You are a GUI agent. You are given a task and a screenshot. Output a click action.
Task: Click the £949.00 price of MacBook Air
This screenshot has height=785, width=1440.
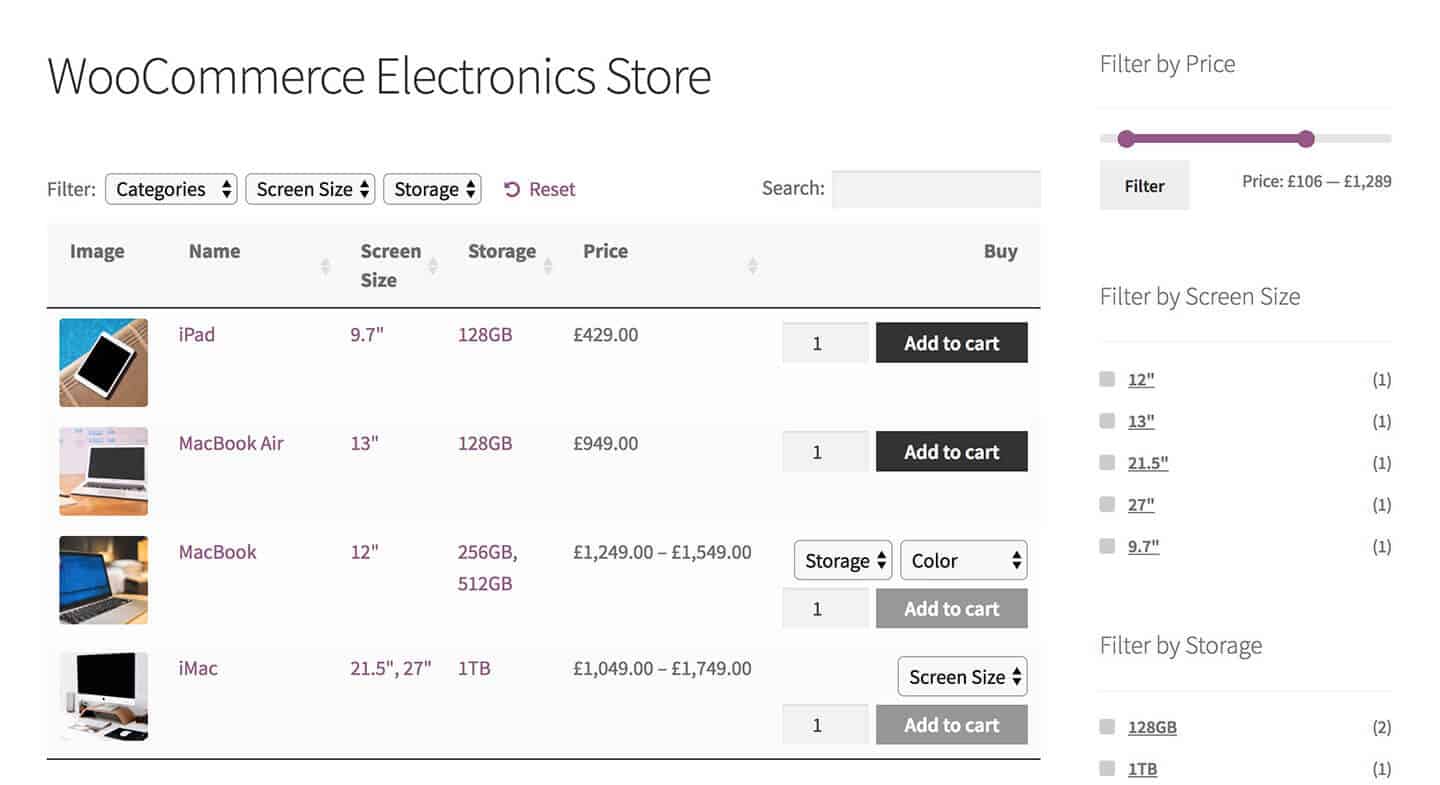pyautogui.click(x=605, y=443)
